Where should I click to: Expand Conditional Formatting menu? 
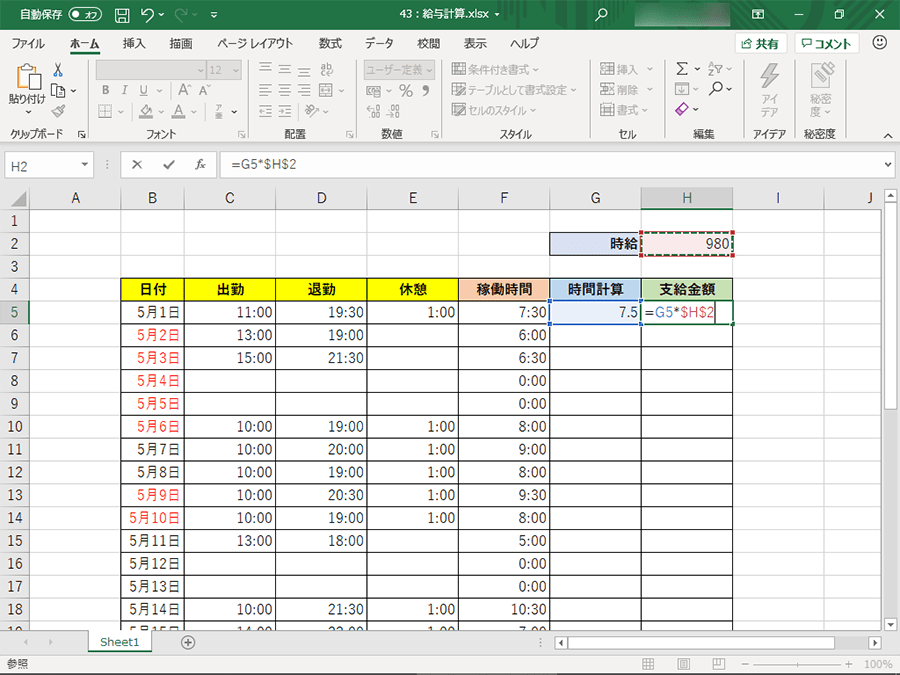point(495,69)
